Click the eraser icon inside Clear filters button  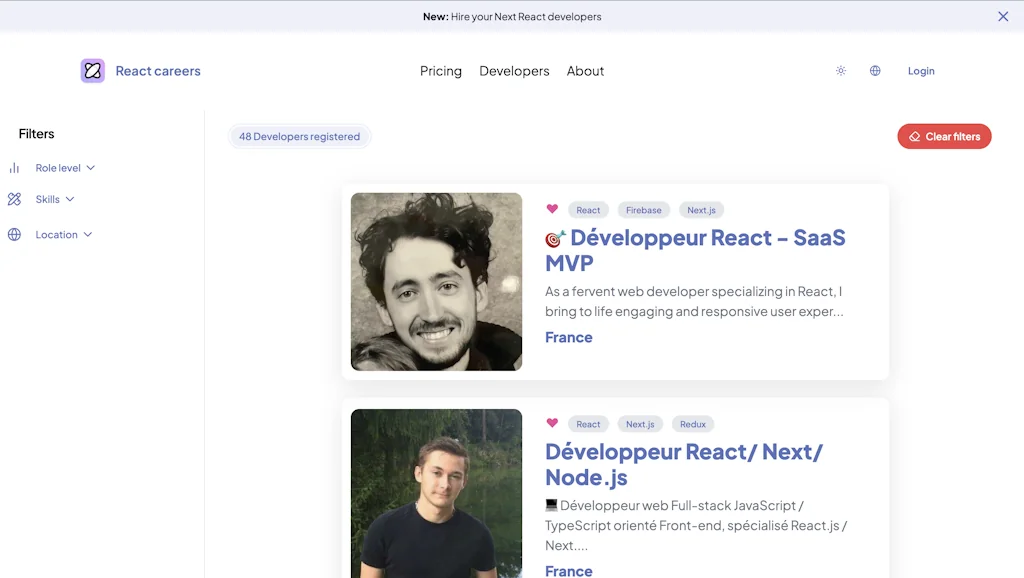(x=913, y=136)
